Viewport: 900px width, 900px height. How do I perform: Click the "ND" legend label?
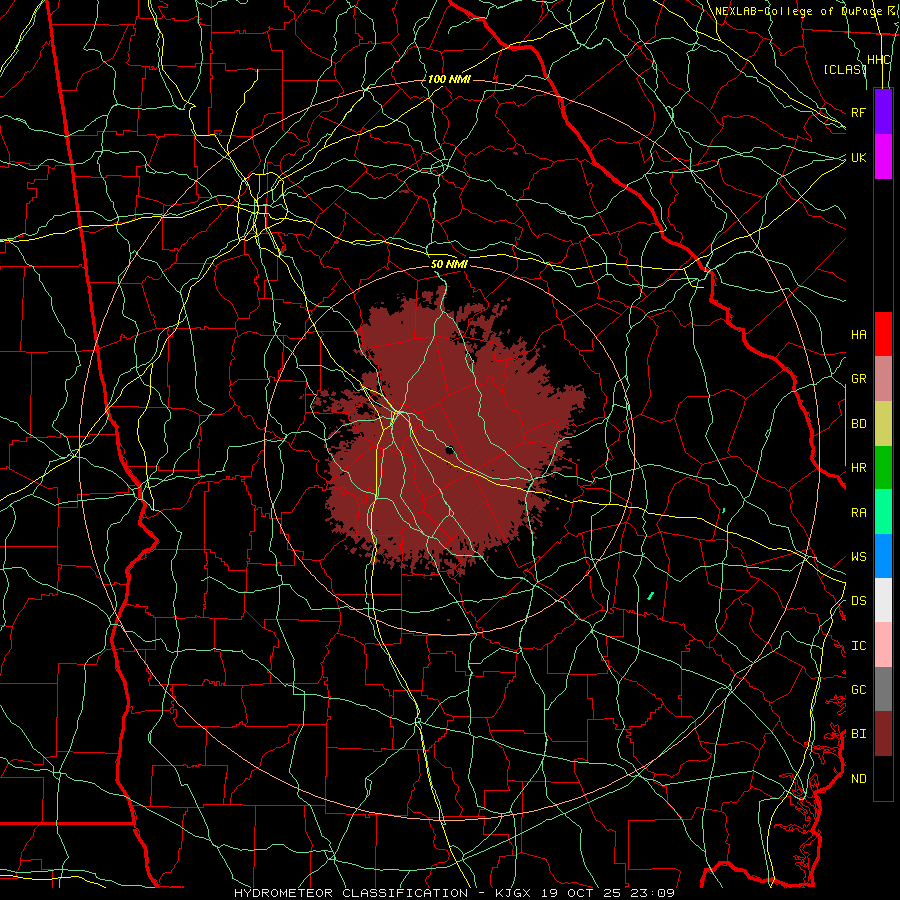point(858,779)
